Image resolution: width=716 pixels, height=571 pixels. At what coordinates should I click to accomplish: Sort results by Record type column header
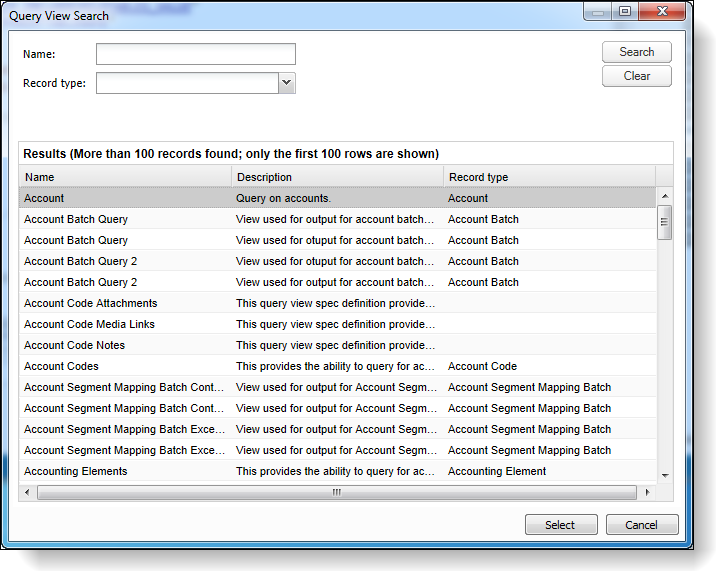[x=549, y=177]
